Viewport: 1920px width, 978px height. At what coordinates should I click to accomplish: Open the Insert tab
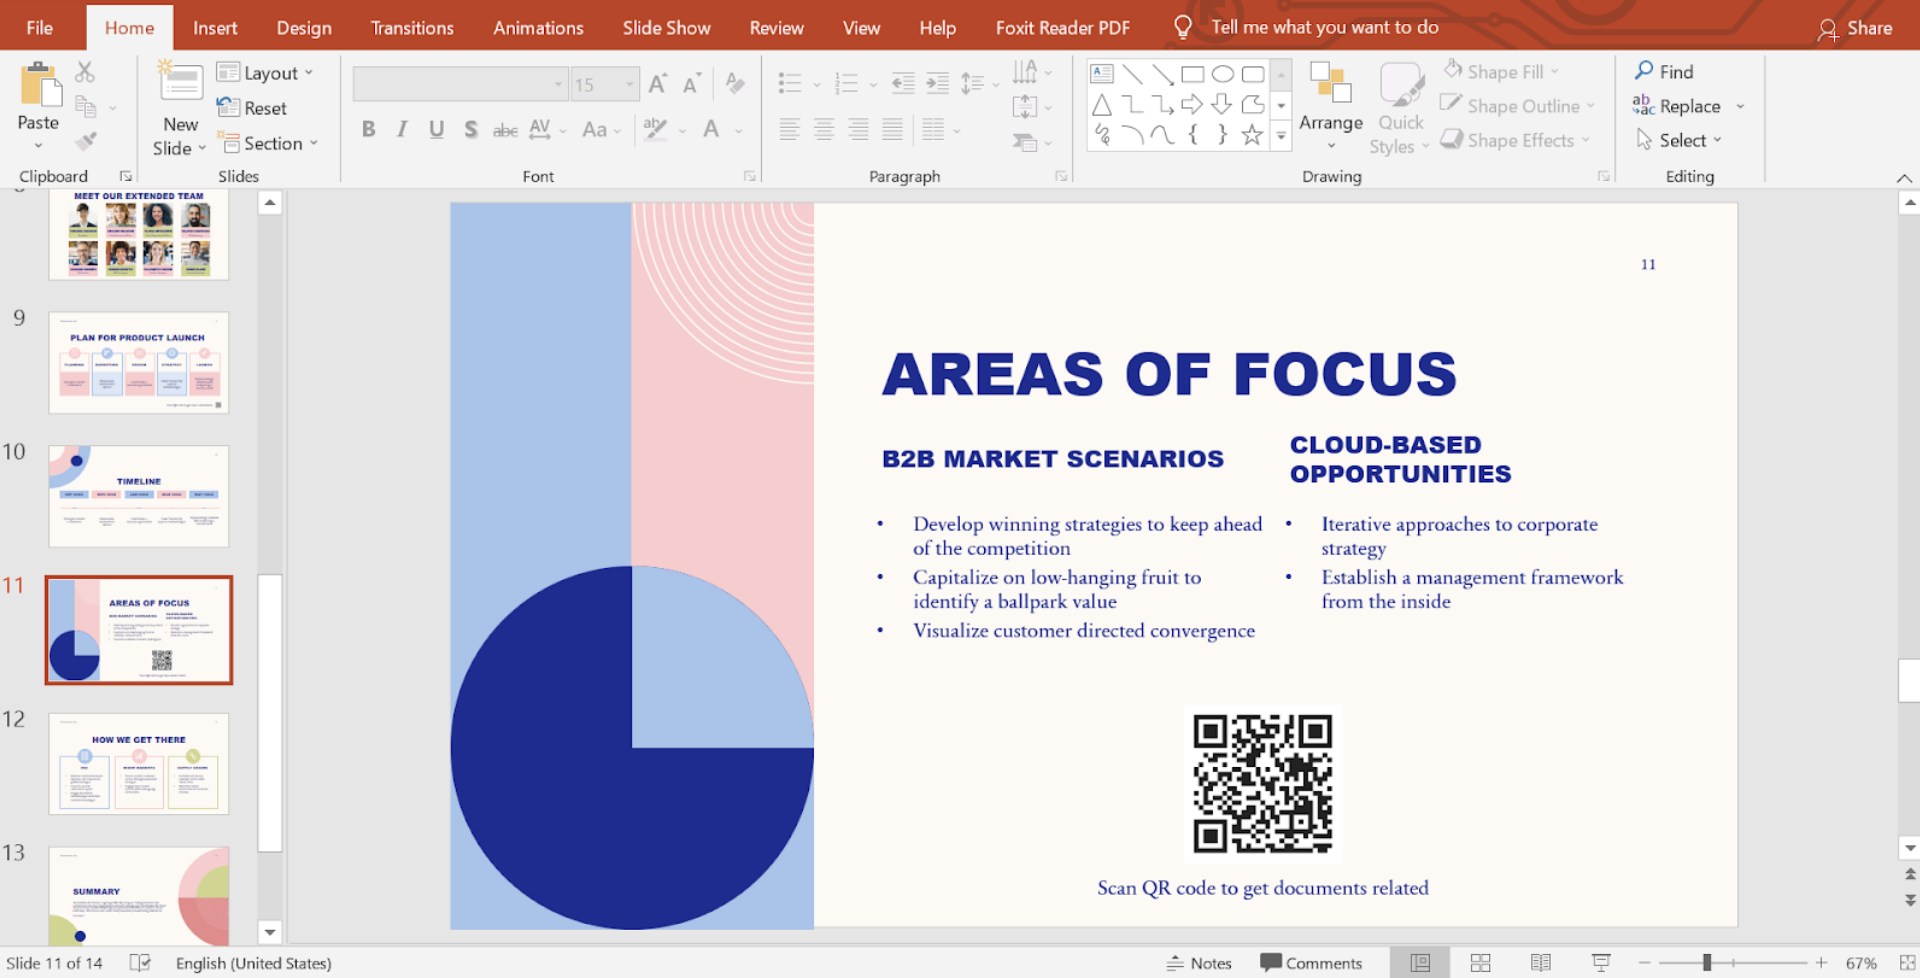coord(215,28)
